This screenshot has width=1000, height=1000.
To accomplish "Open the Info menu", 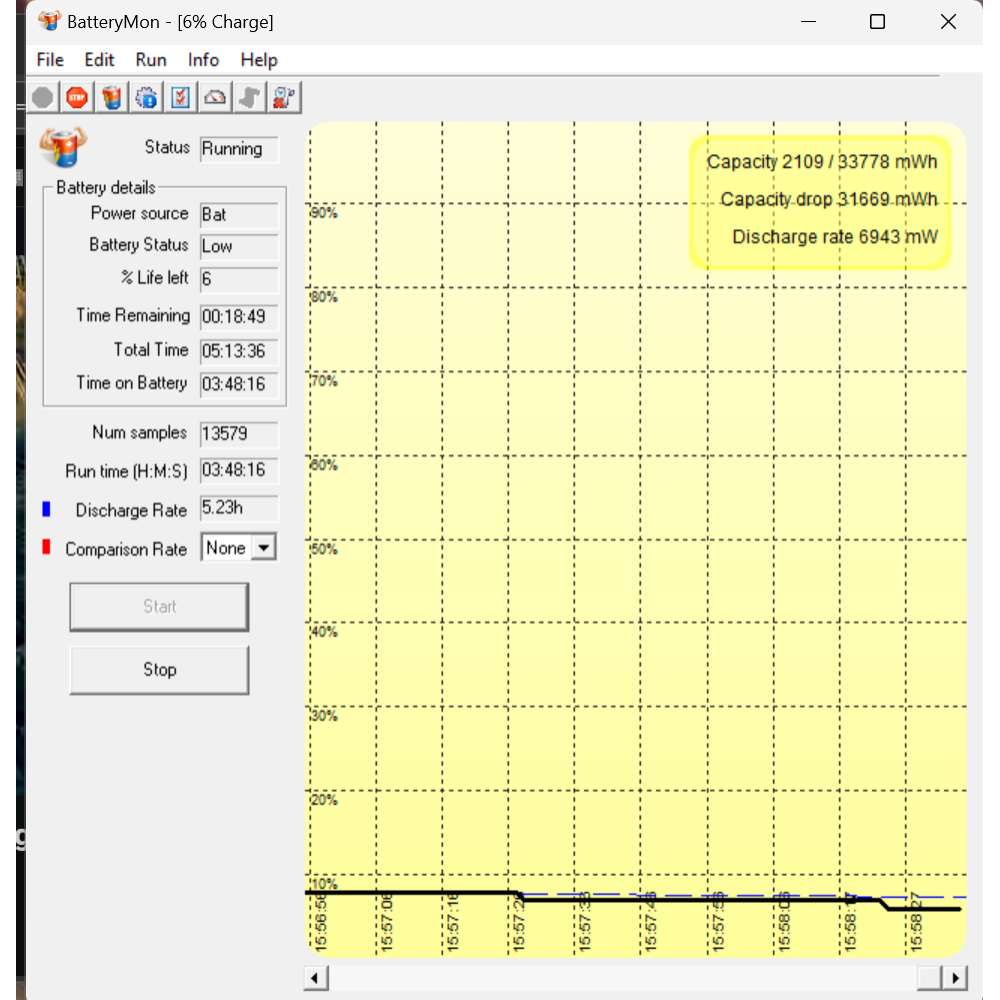I will [203, 60].
